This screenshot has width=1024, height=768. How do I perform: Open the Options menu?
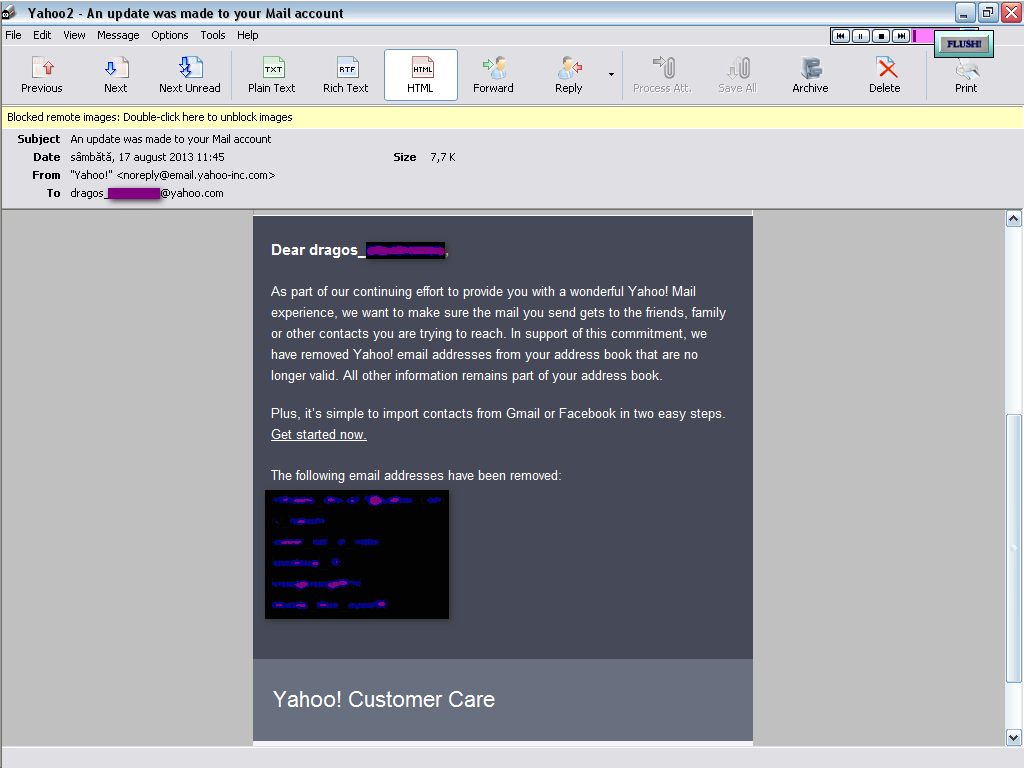170,35
